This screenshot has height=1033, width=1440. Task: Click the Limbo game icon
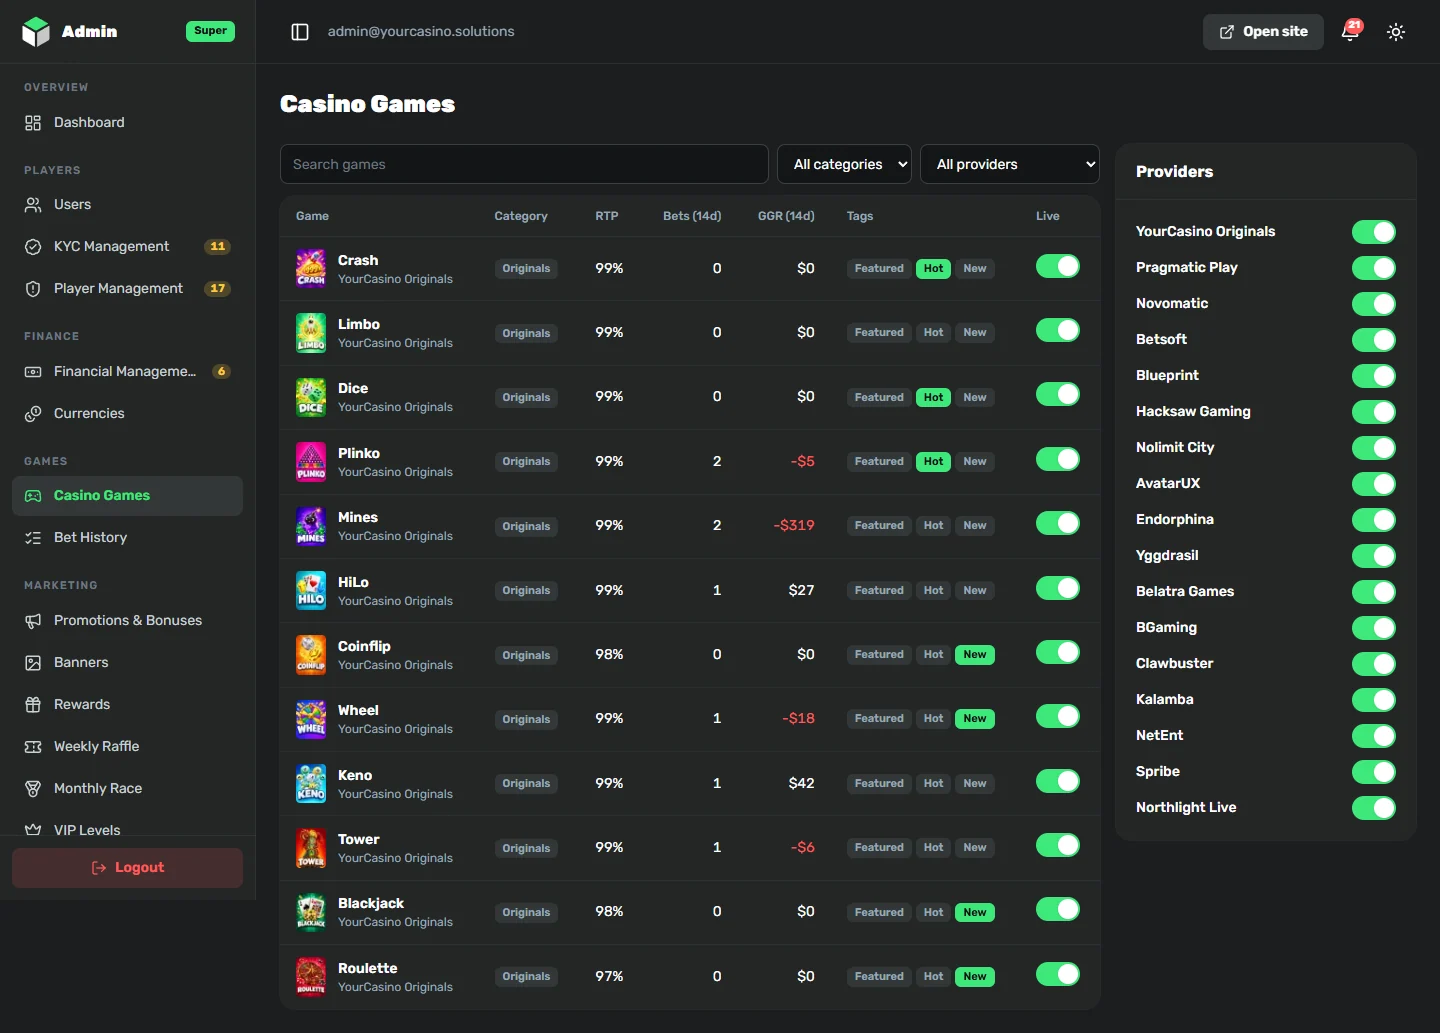[311, 333]
